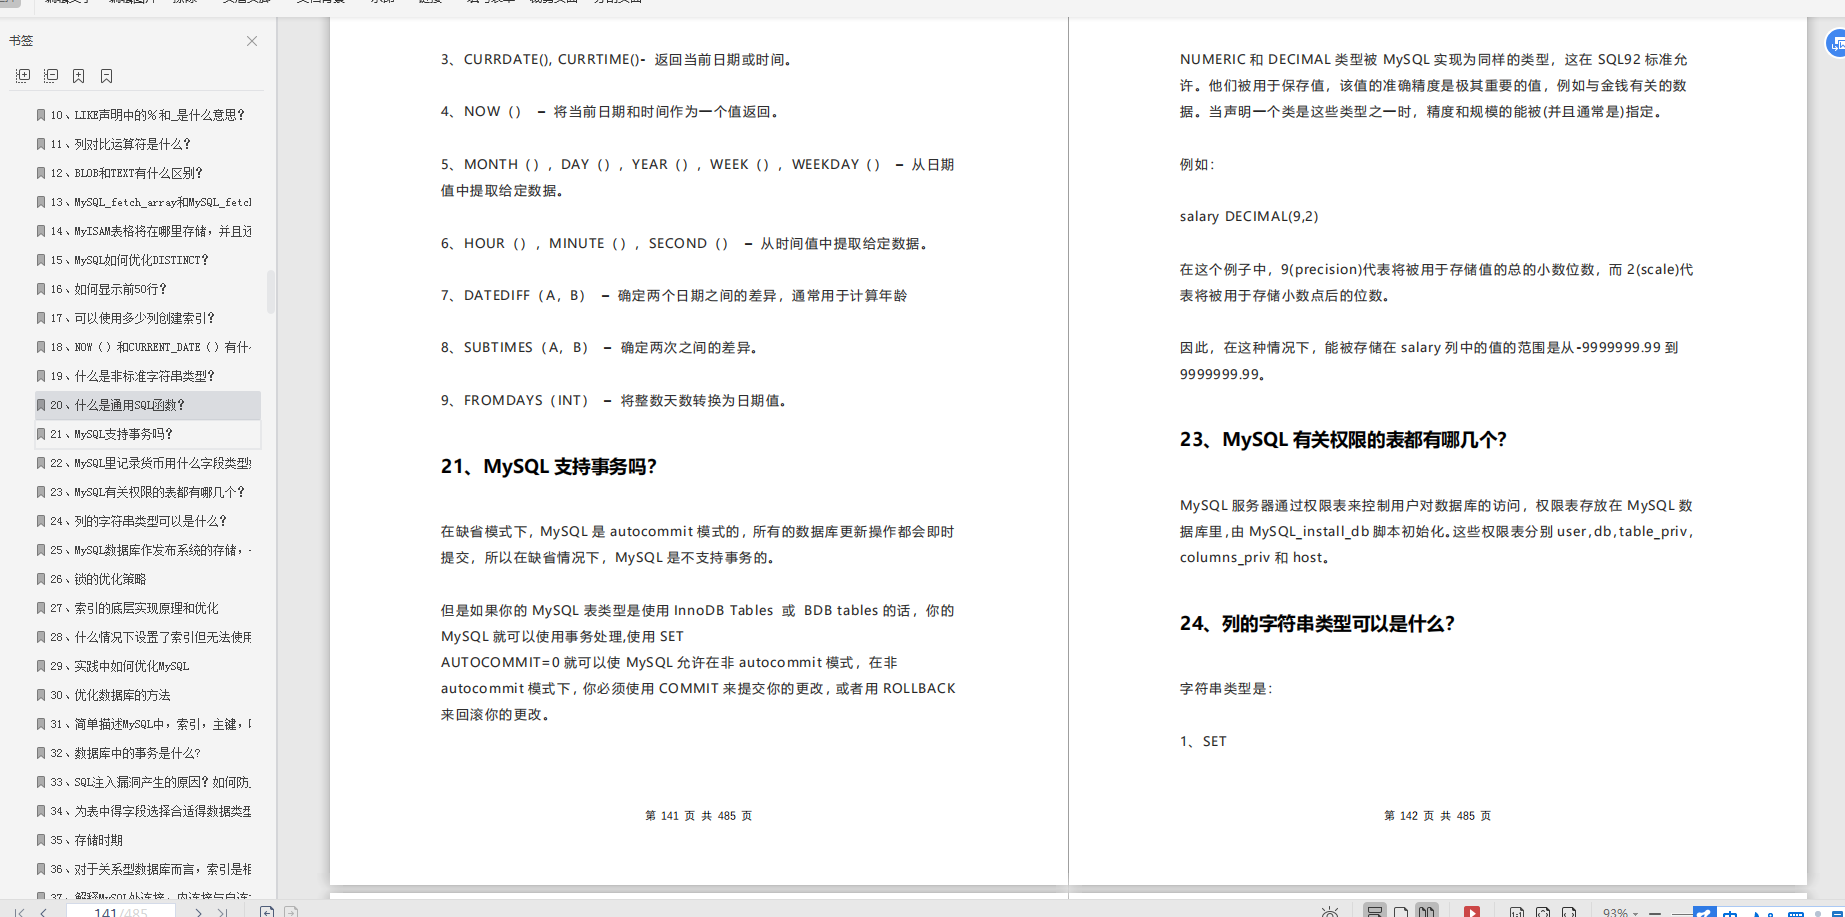Click page footer '第 142 页 共 485 页'
This screenshot has width=1845, height=917.
click(1437, 816)
